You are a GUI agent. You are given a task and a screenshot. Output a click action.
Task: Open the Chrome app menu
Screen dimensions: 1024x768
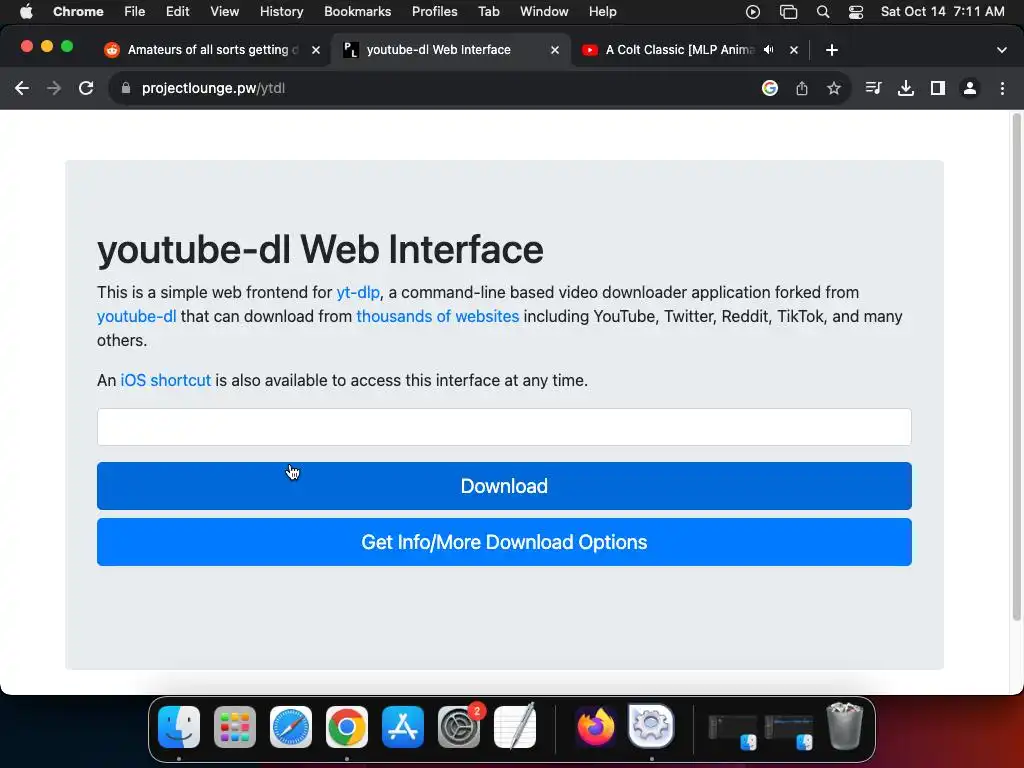click(x=78, y=12)
